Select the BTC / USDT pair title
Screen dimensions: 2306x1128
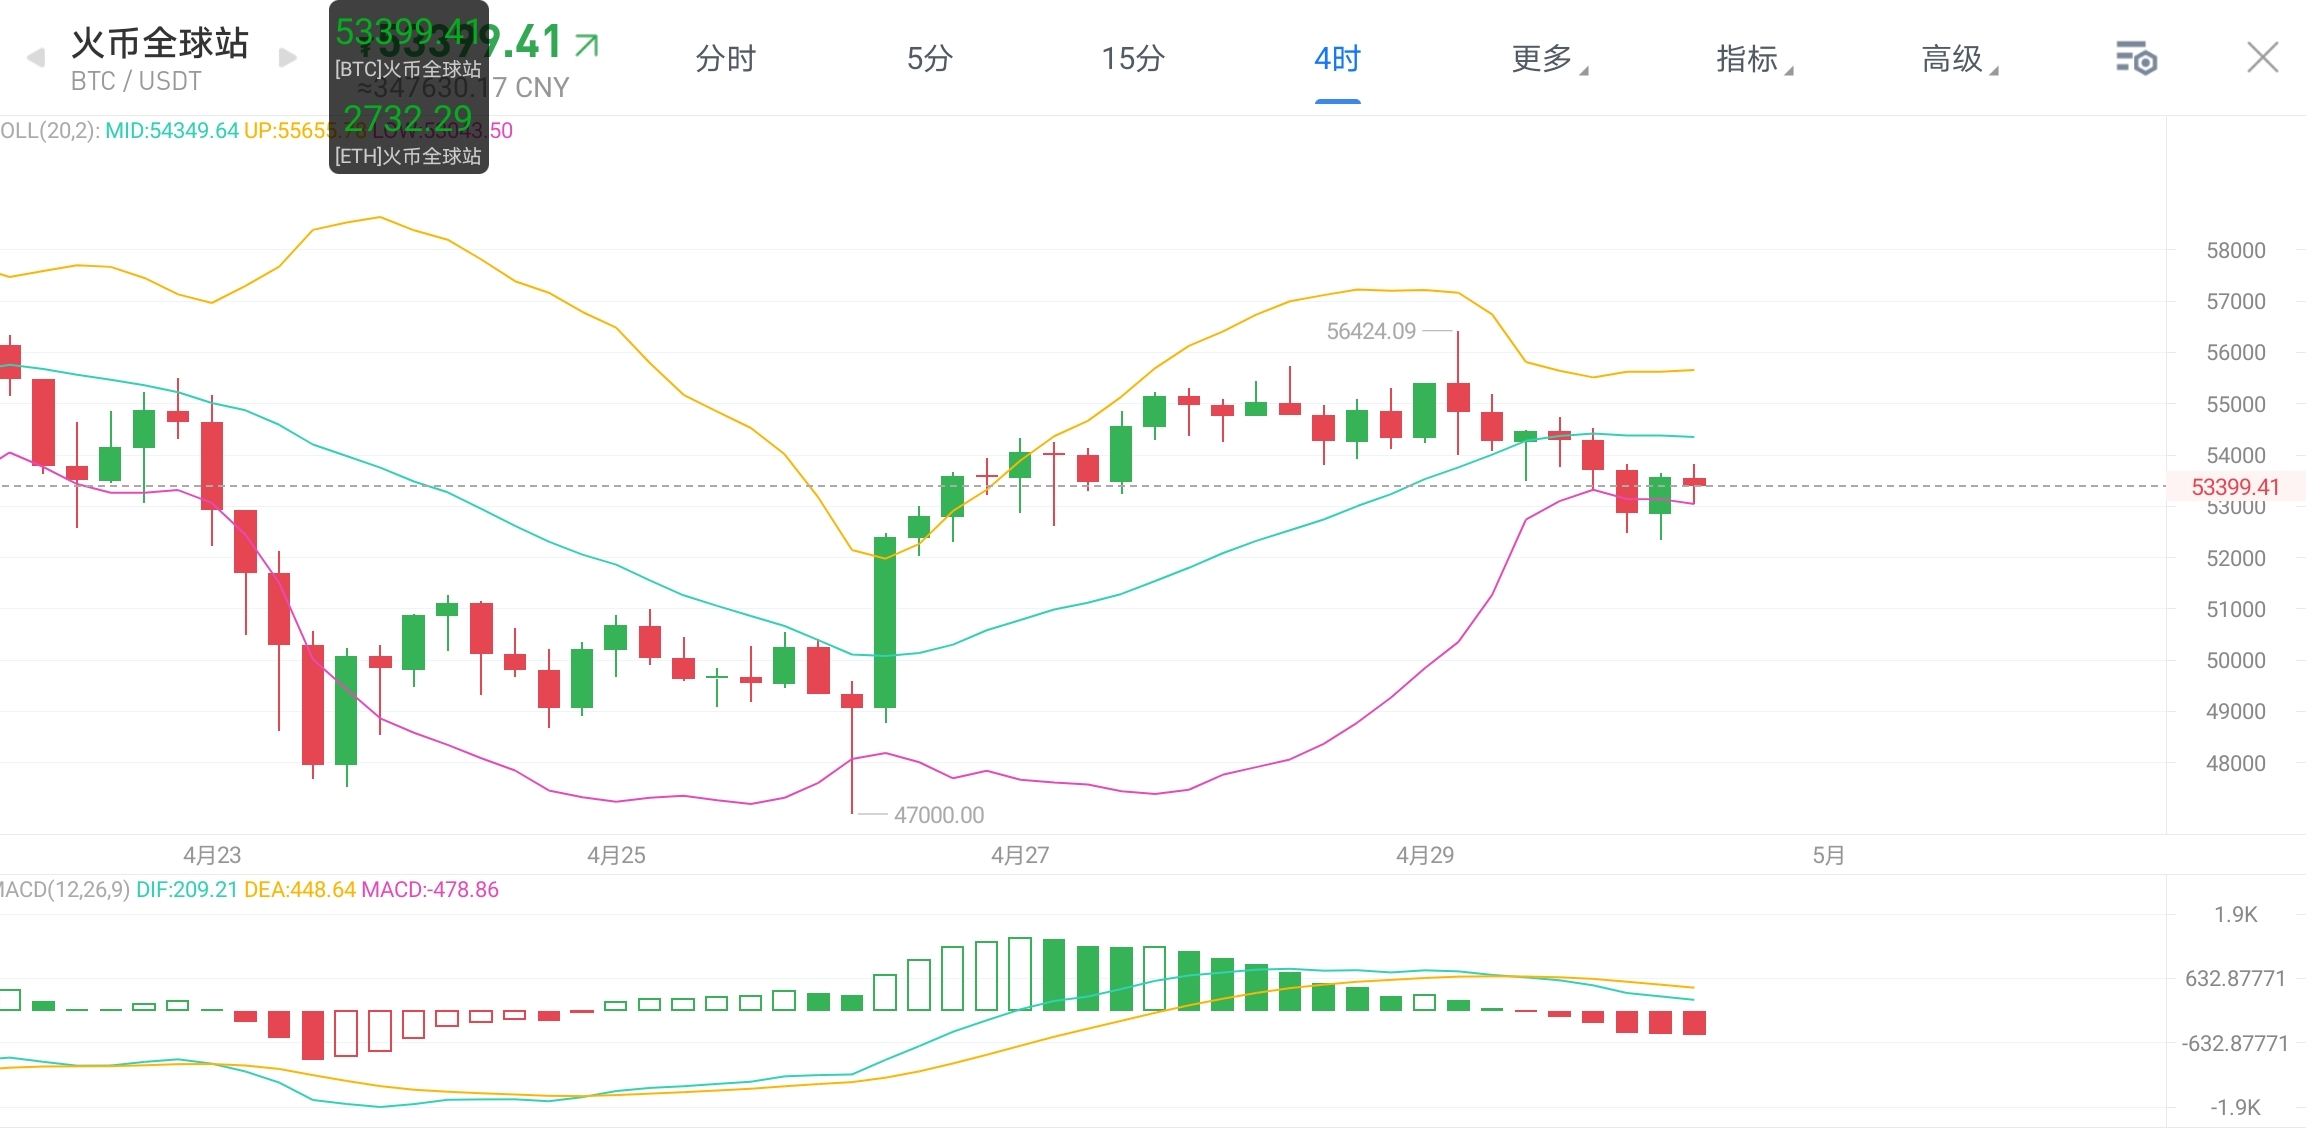coord(135,82)
